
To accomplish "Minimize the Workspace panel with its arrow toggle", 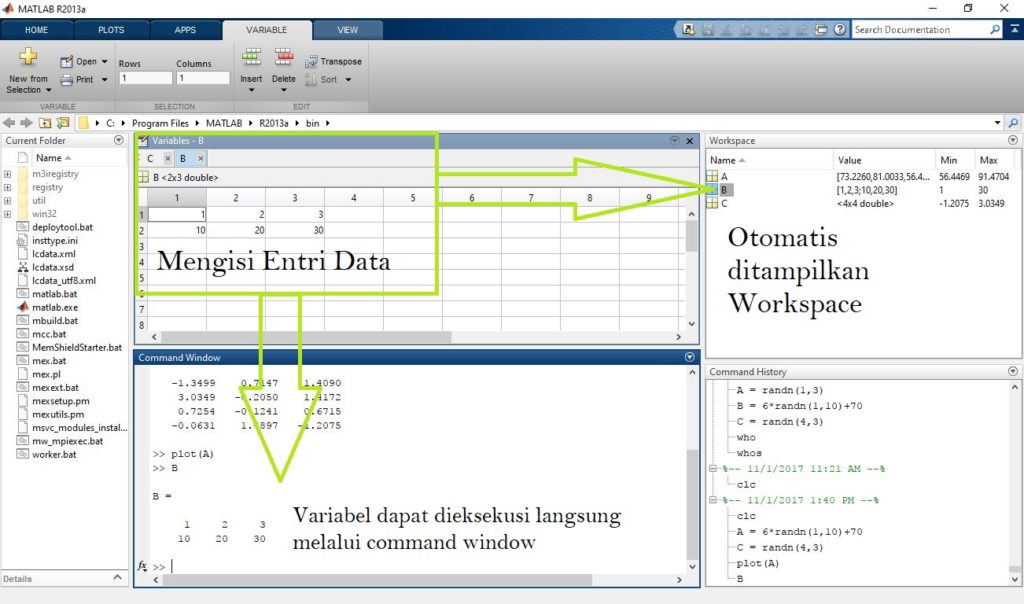I will point(1012,140).
